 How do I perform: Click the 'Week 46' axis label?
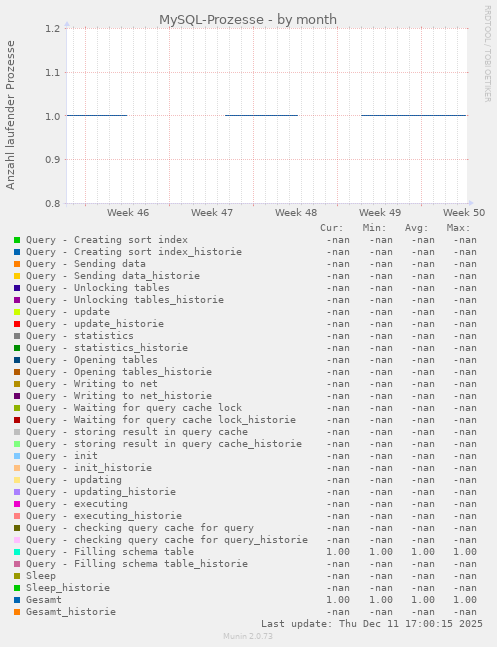pyautogui.click(x=128, y=213)
